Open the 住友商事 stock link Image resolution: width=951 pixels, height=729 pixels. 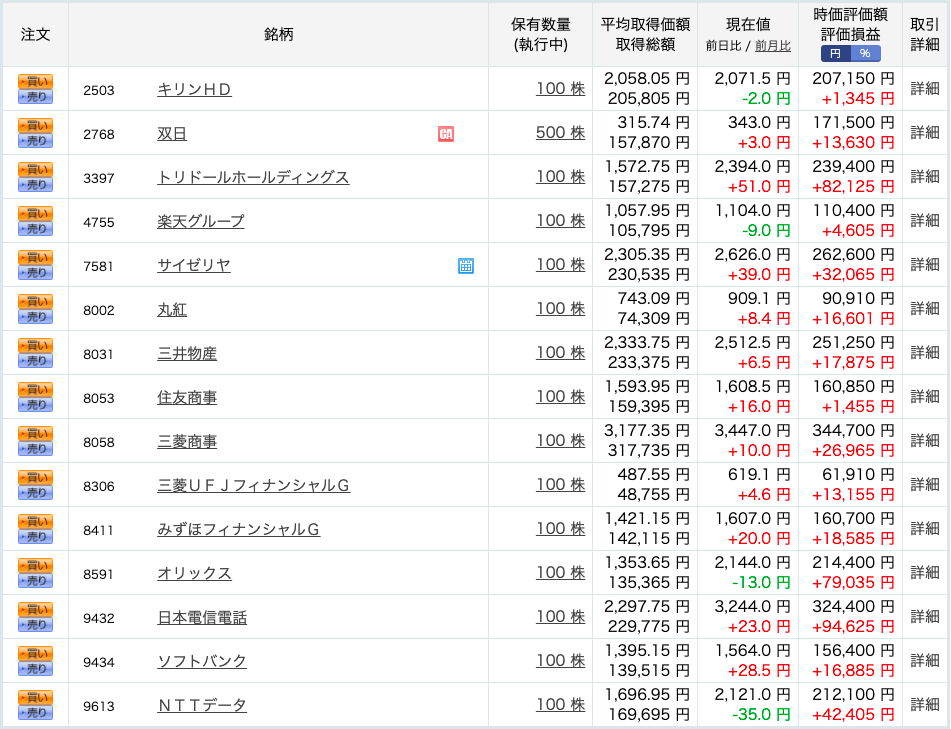coord(187,398)
